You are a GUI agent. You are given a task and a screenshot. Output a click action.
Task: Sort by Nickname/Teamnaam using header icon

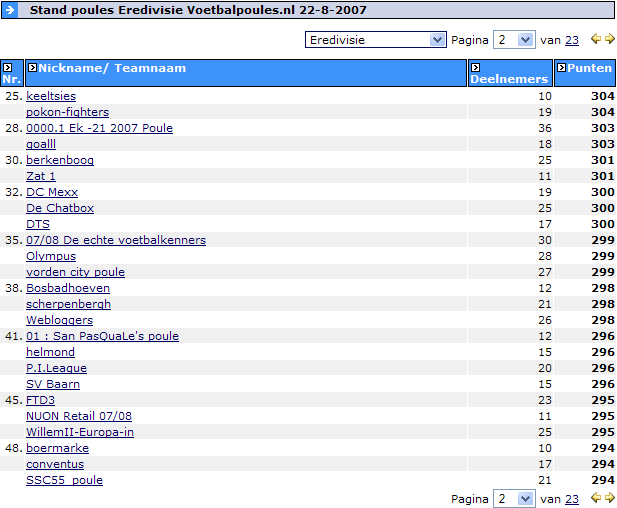(x=32, y=68)
